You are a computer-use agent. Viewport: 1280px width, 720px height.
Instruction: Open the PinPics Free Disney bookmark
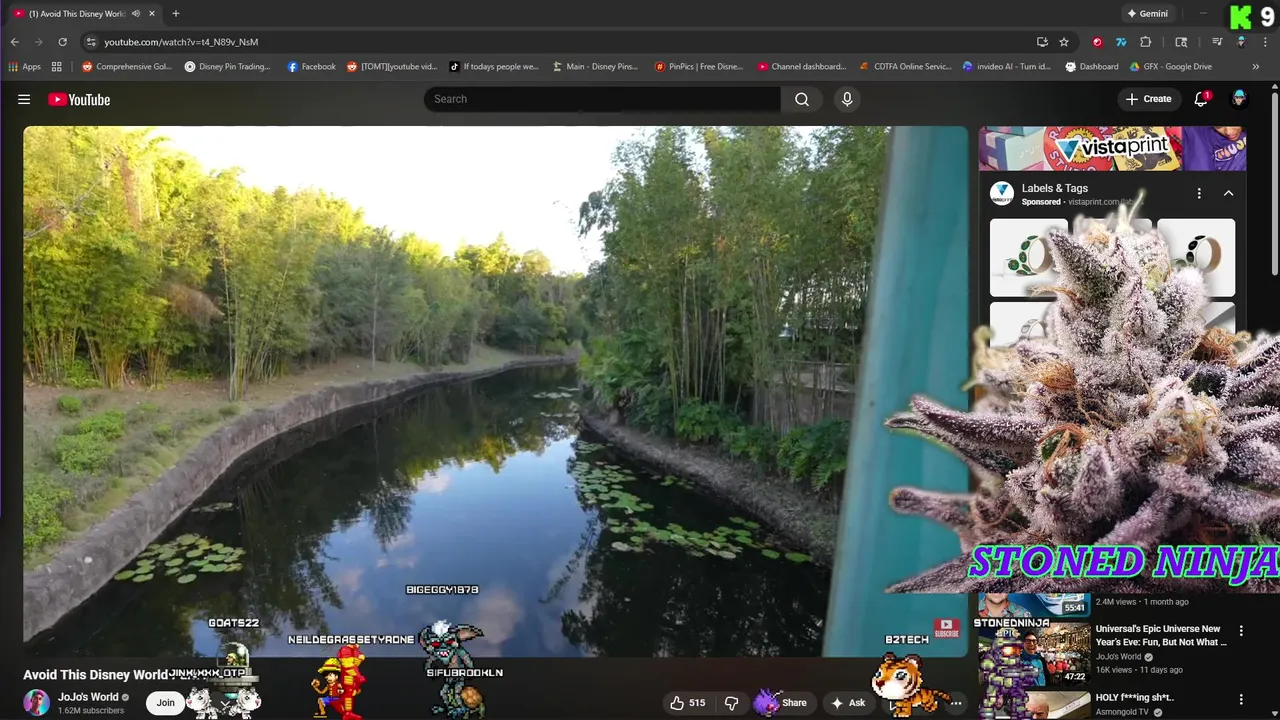[699, 67]
